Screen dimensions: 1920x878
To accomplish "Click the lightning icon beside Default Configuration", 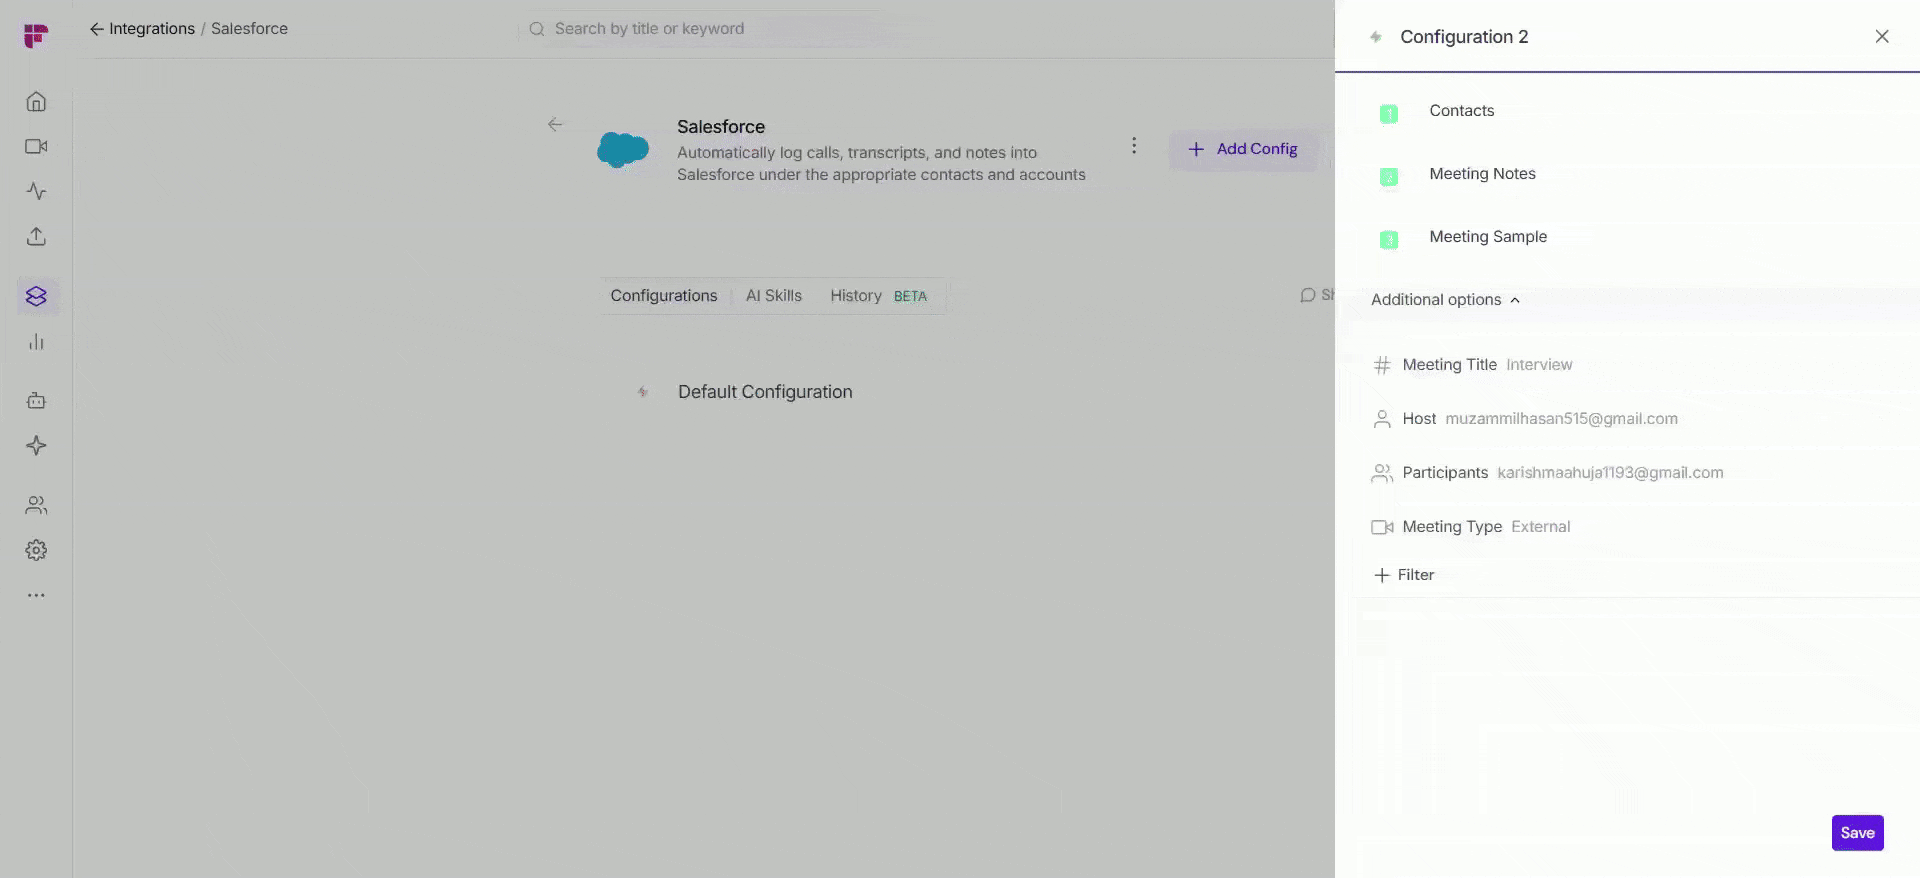I will [643, 392].
